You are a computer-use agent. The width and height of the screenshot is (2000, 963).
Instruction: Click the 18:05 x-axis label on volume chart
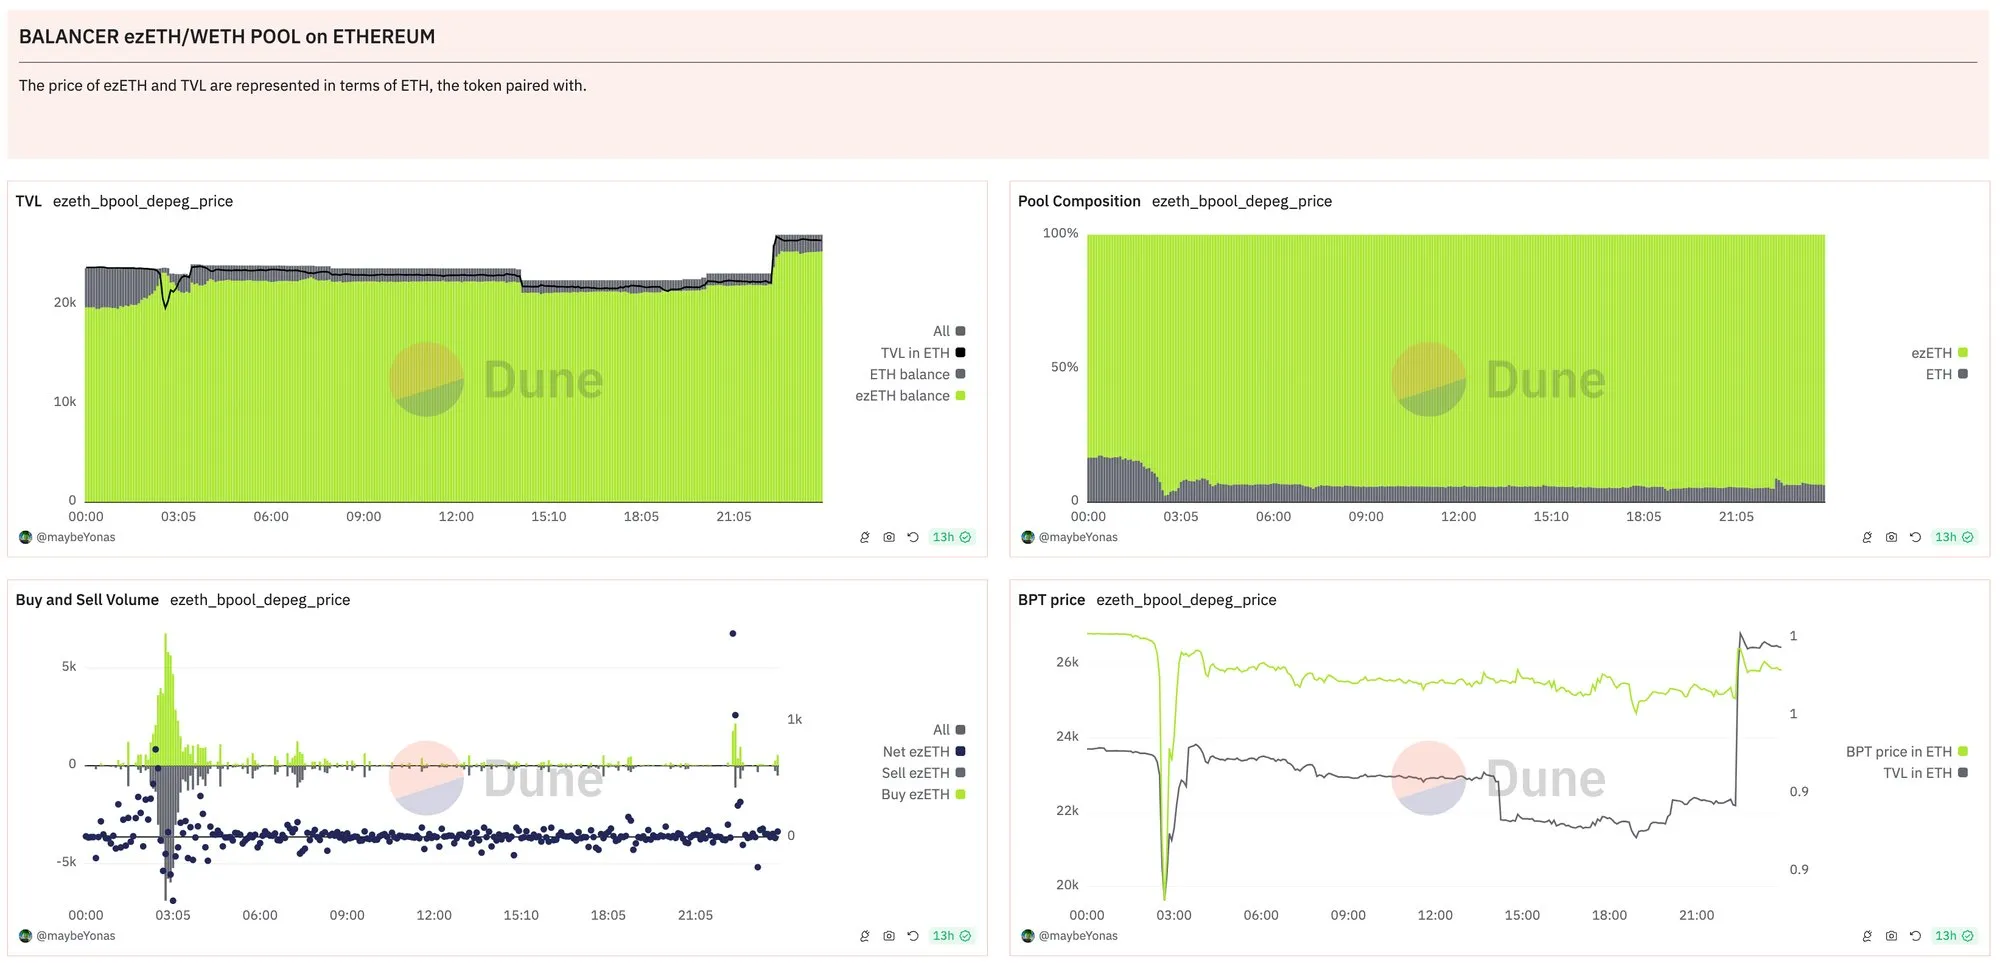608,915
